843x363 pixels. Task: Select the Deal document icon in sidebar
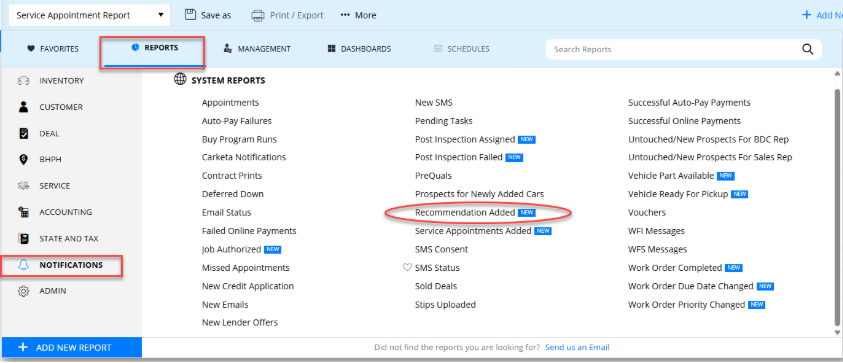click(23, 133)
